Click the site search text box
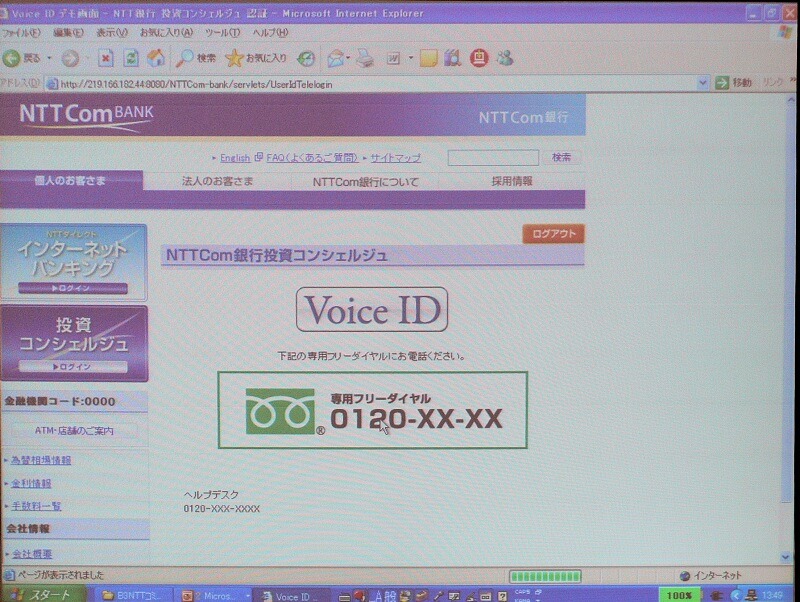 (493, 158)
